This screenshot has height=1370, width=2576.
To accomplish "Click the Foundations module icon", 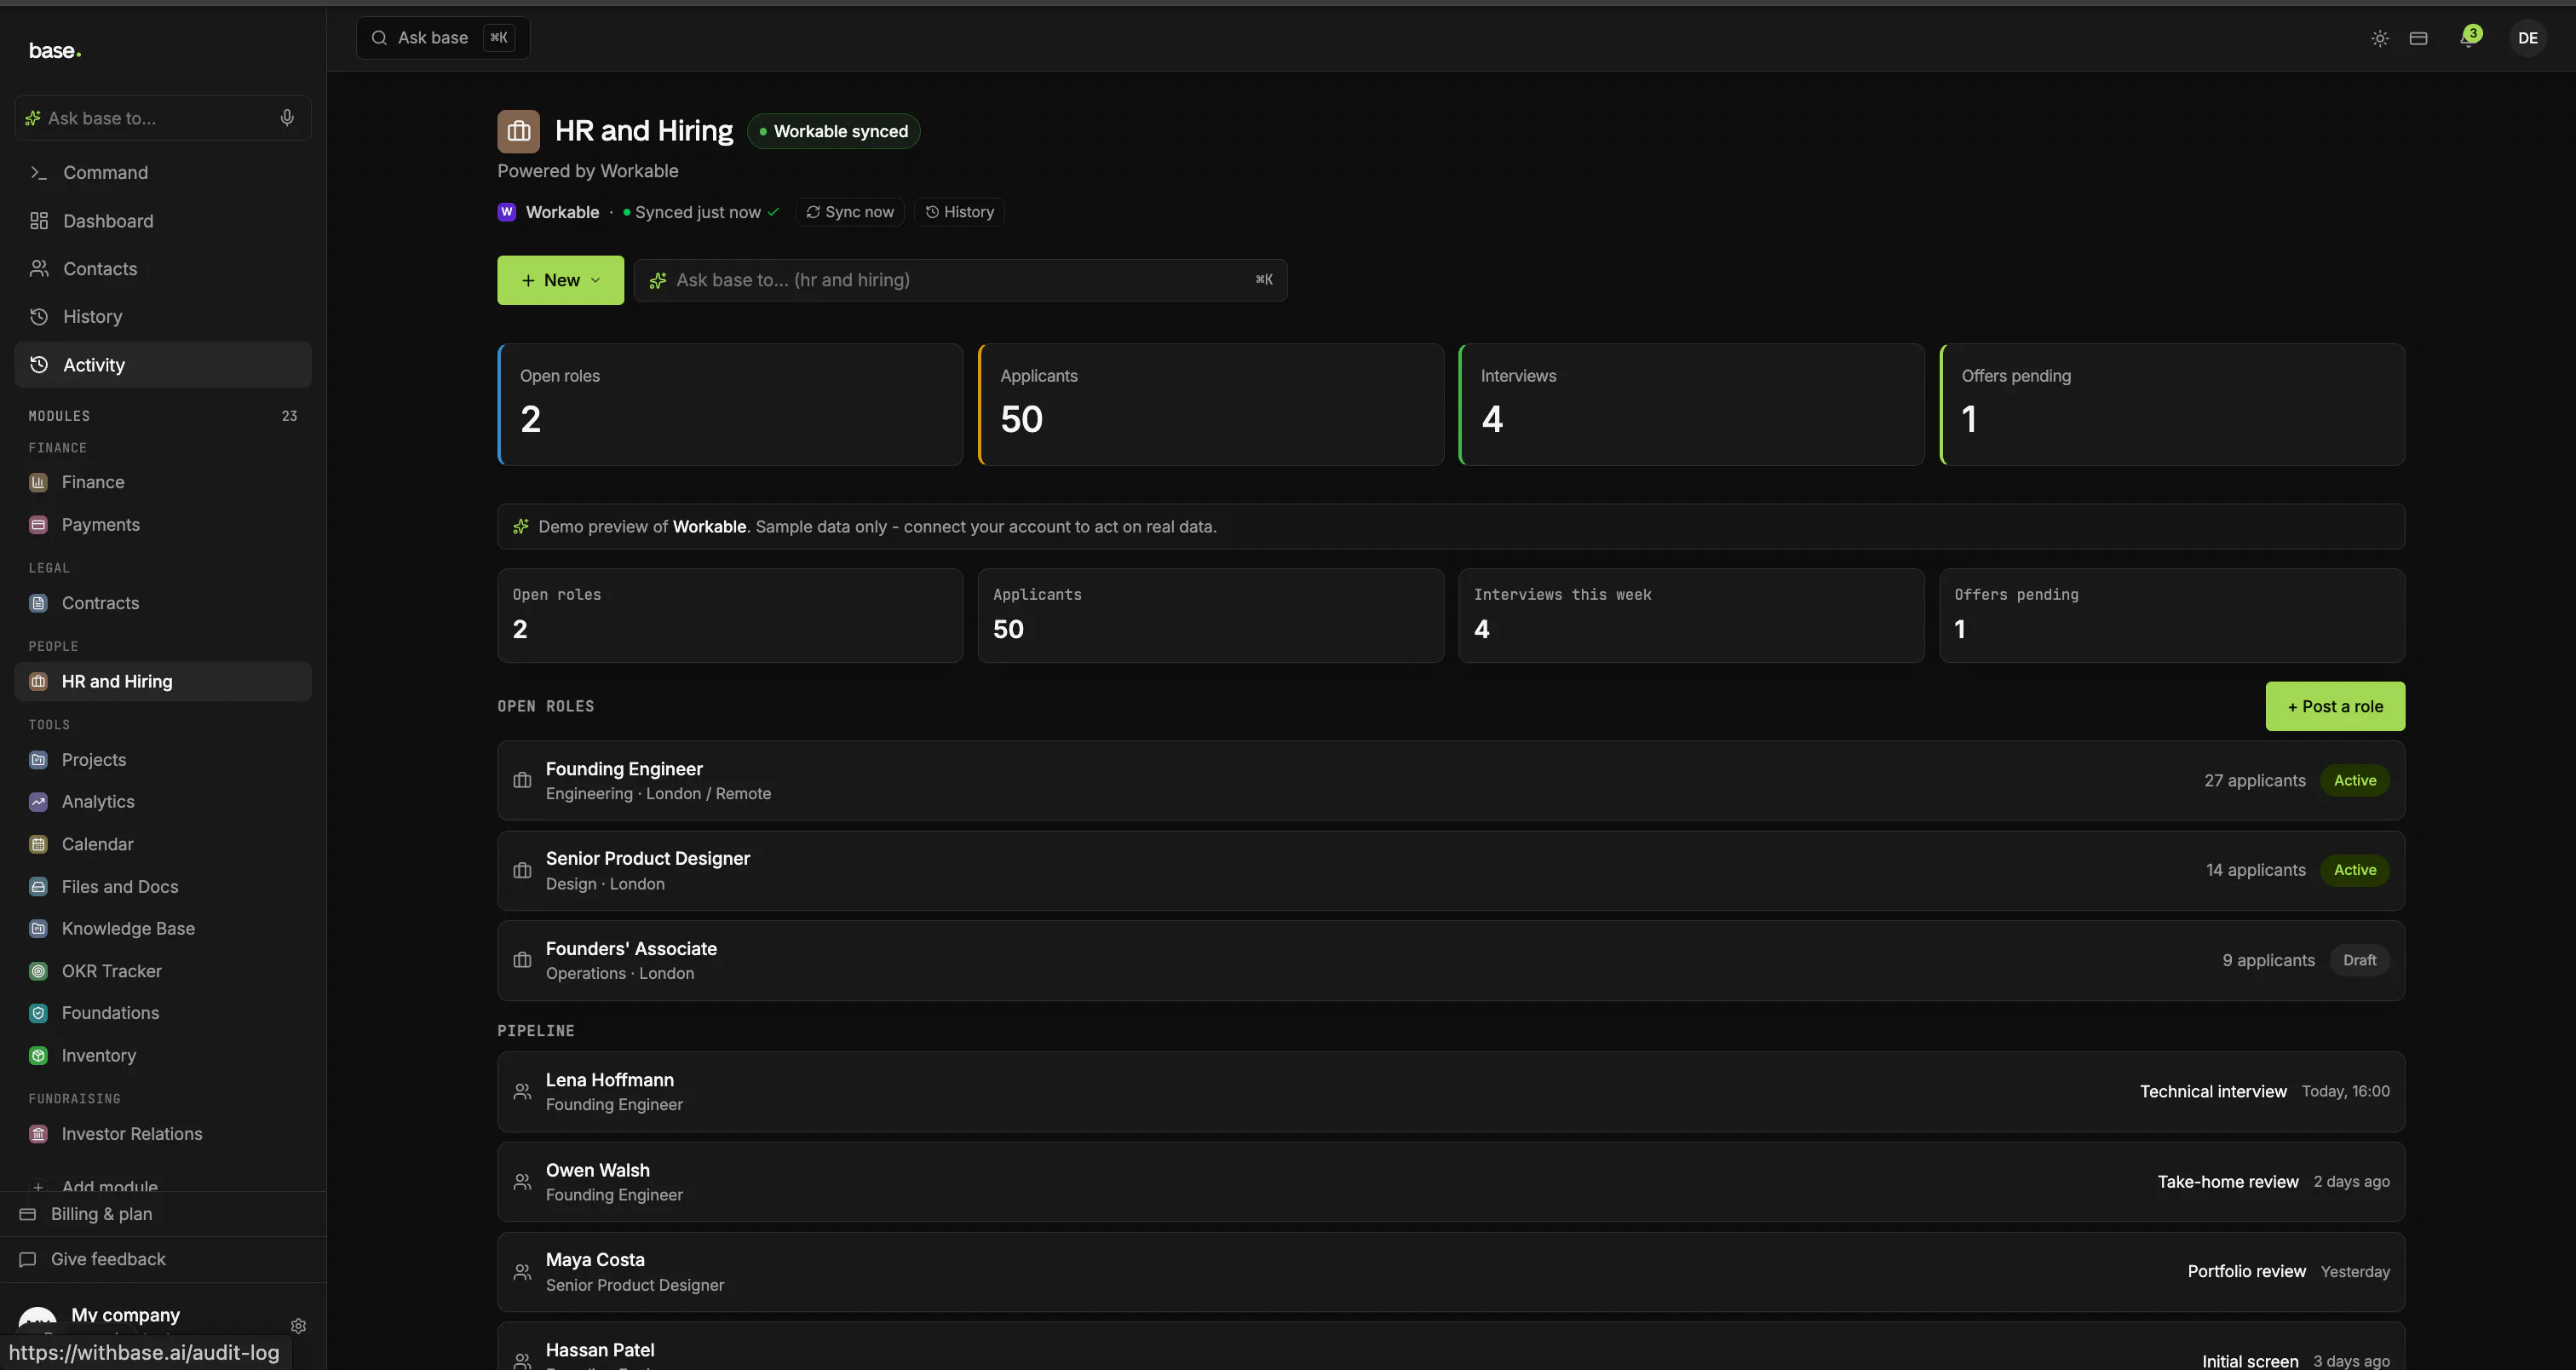I will 39,1013.
